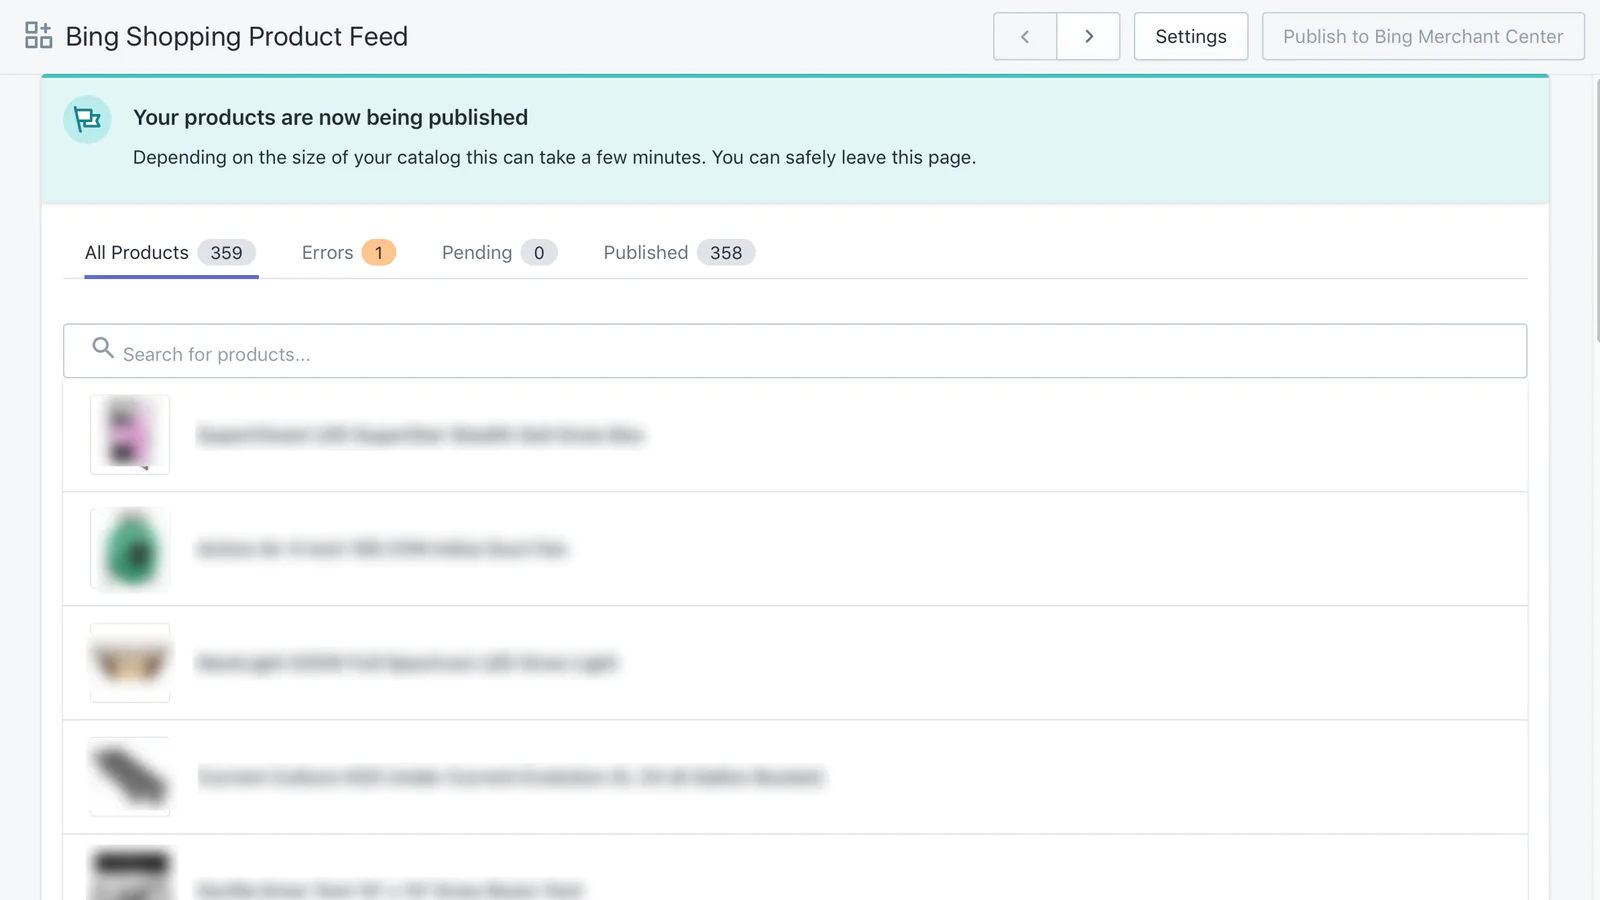This screenshot has width=1600, height=900.
Task: Click the partially visible thumbnail in bottom row
Action: pos(130,876)
